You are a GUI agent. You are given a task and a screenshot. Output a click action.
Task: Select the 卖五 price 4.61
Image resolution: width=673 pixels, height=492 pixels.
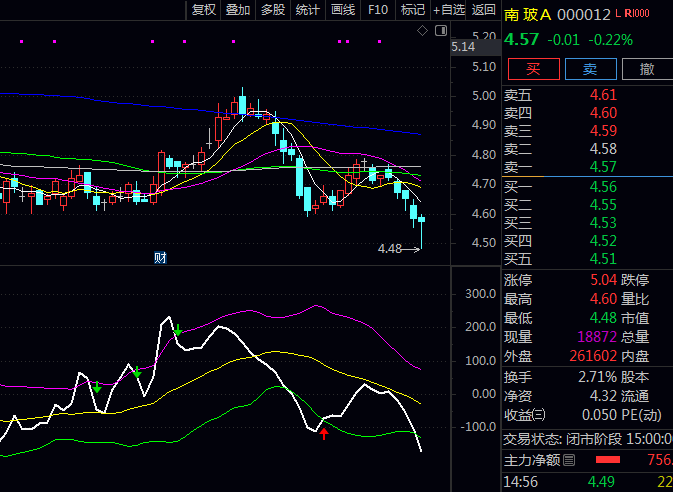(x=603, y=94)
